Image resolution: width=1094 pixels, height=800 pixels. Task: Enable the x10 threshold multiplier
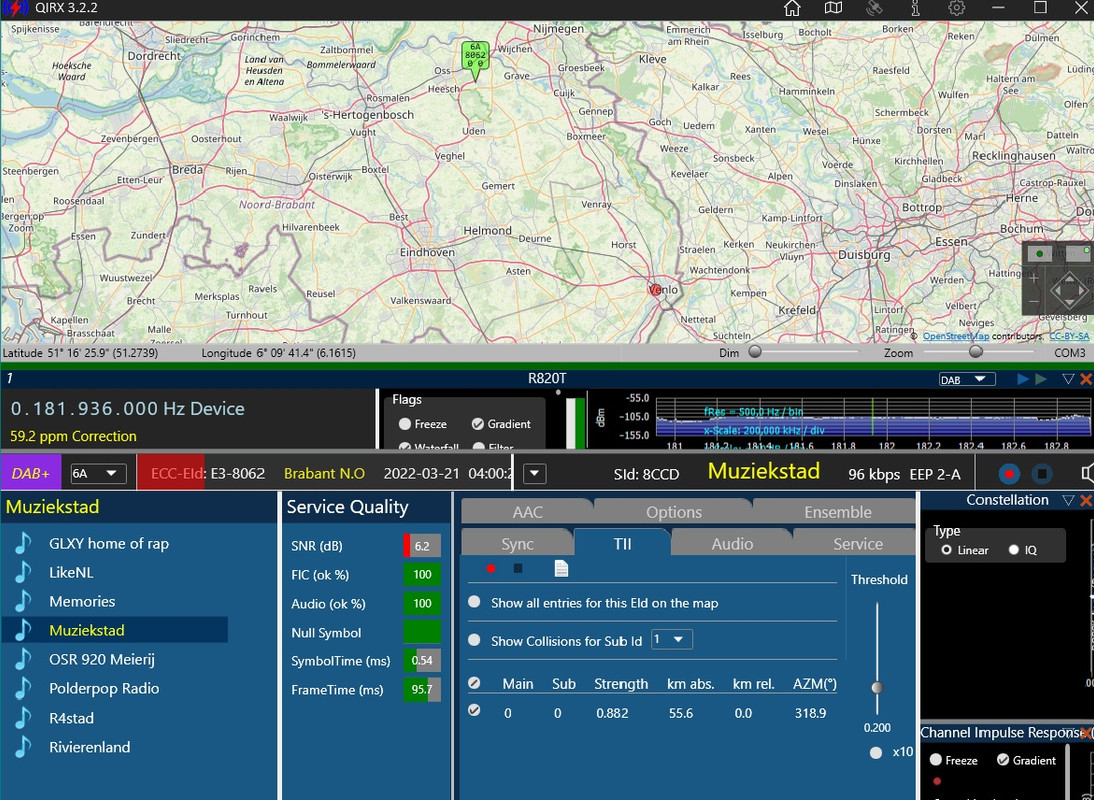click(x=876, y=753)
